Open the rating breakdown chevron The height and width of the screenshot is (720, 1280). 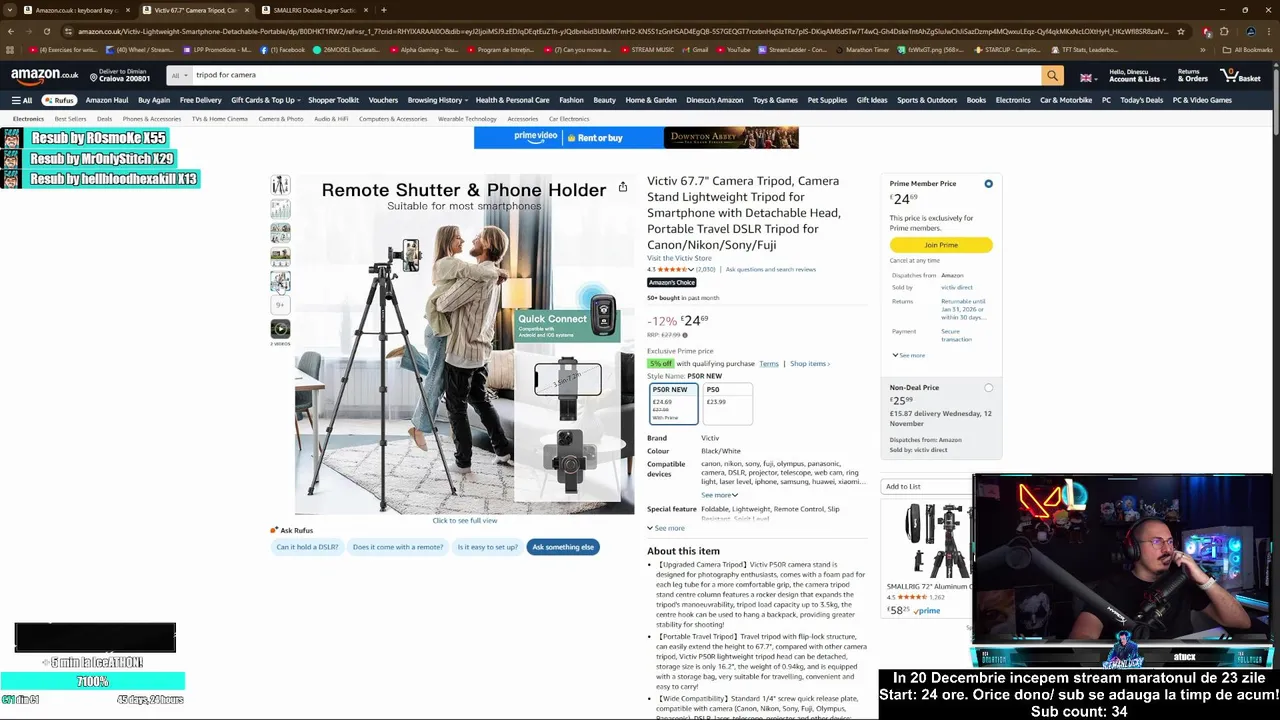point(691,270)
